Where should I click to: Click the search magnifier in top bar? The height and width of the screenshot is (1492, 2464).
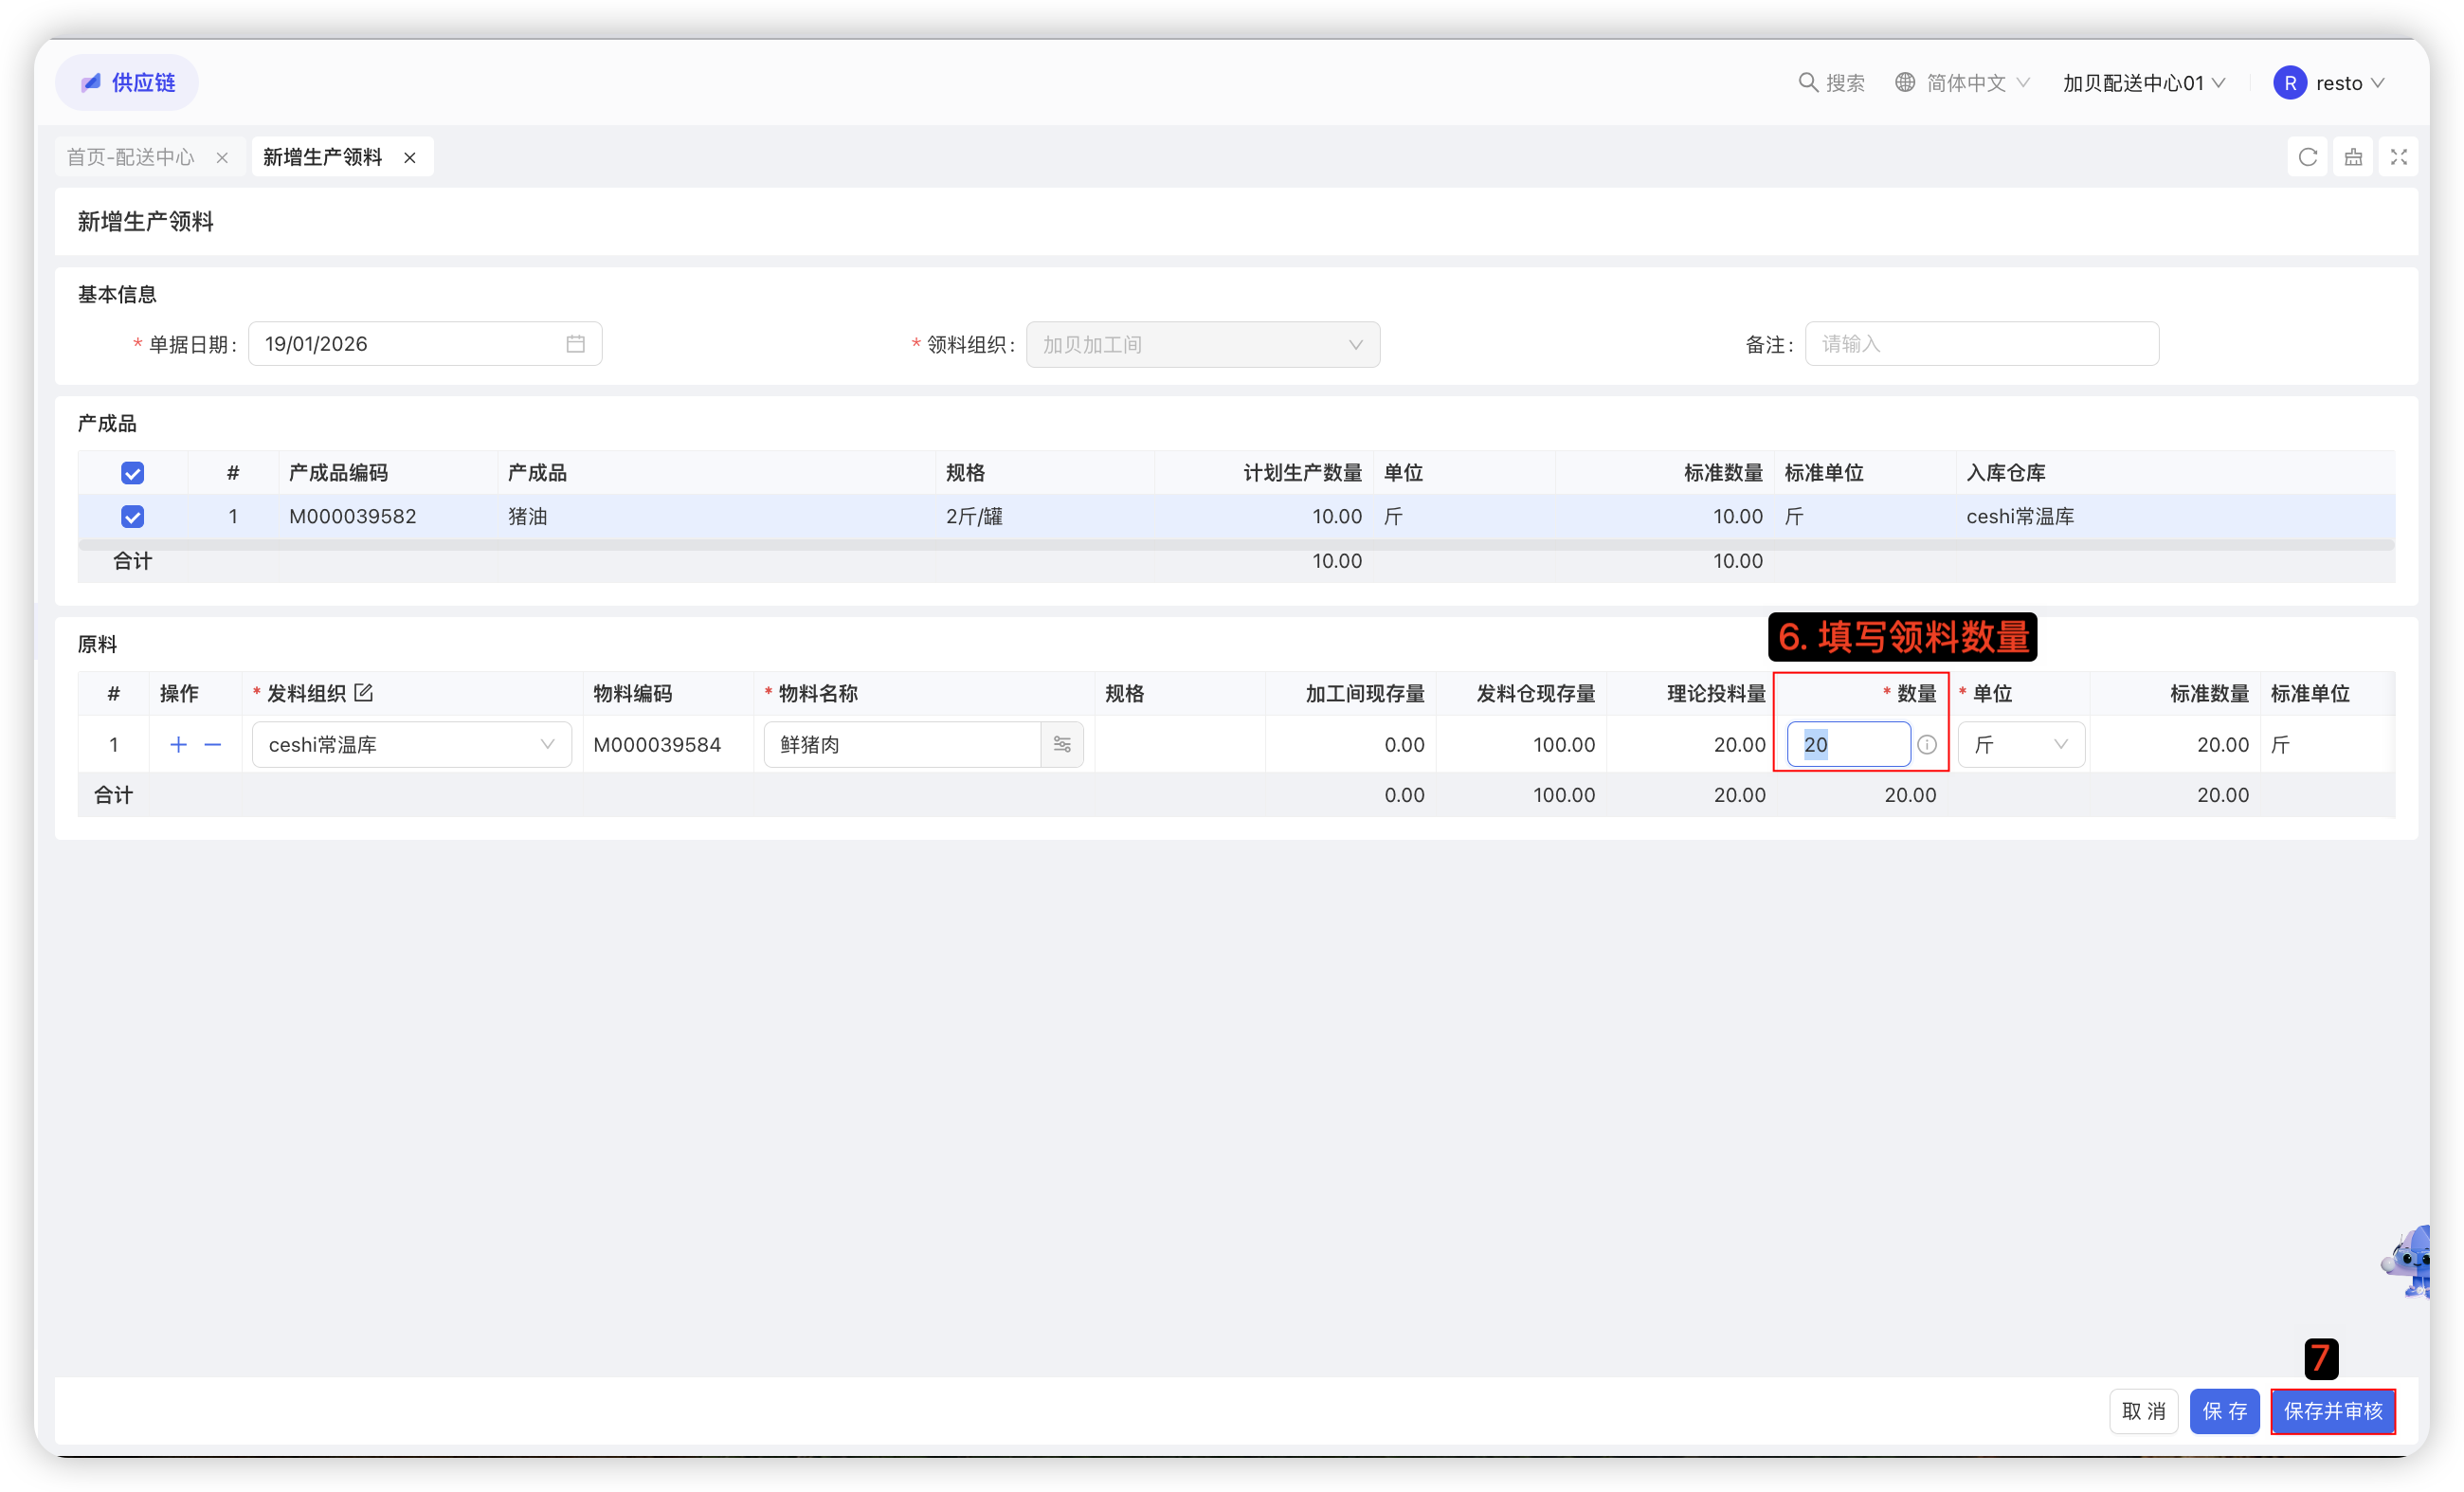pos(1808,83)
